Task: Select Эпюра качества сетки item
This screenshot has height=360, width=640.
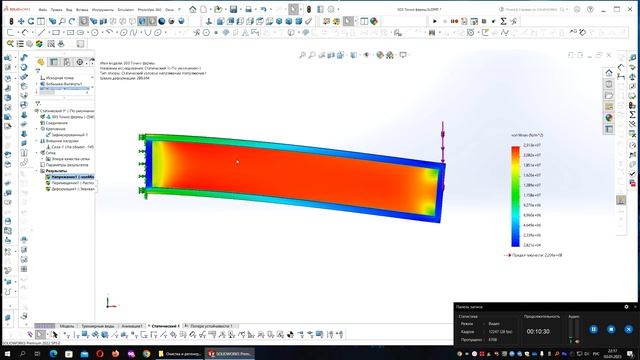Action: pyautogui.click(x=68, y=159)
